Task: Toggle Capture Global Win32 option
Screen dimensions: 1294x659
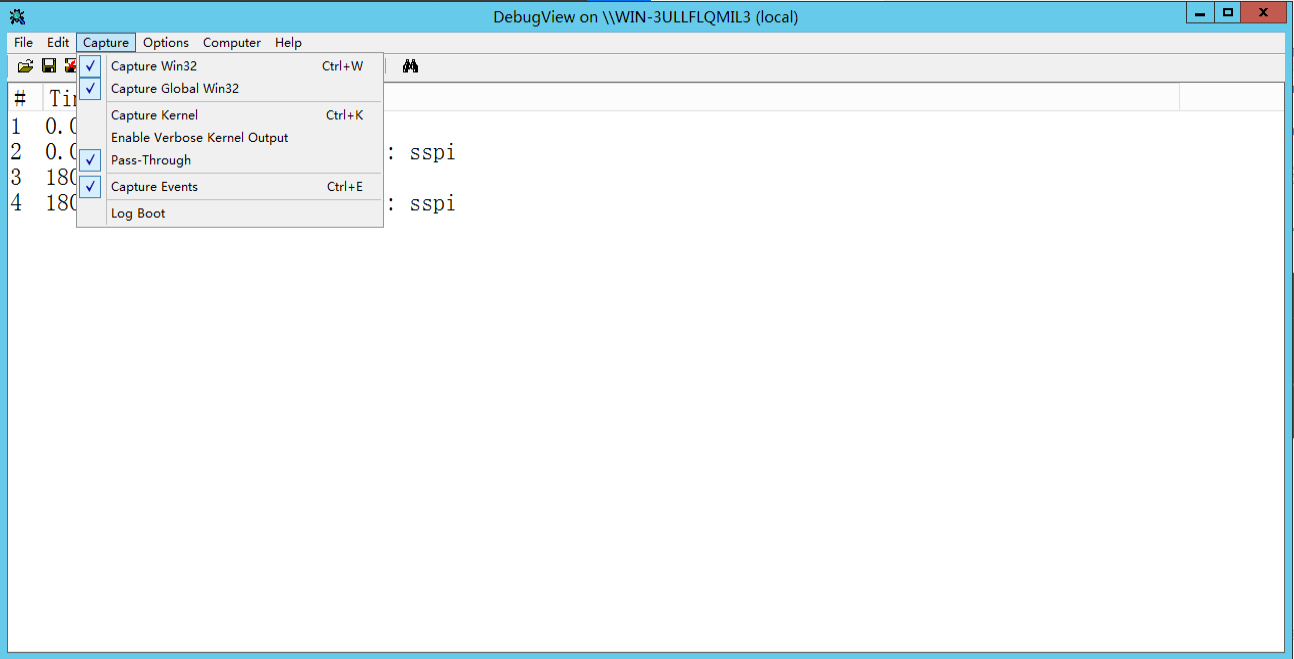Action: tap(230, 88)
